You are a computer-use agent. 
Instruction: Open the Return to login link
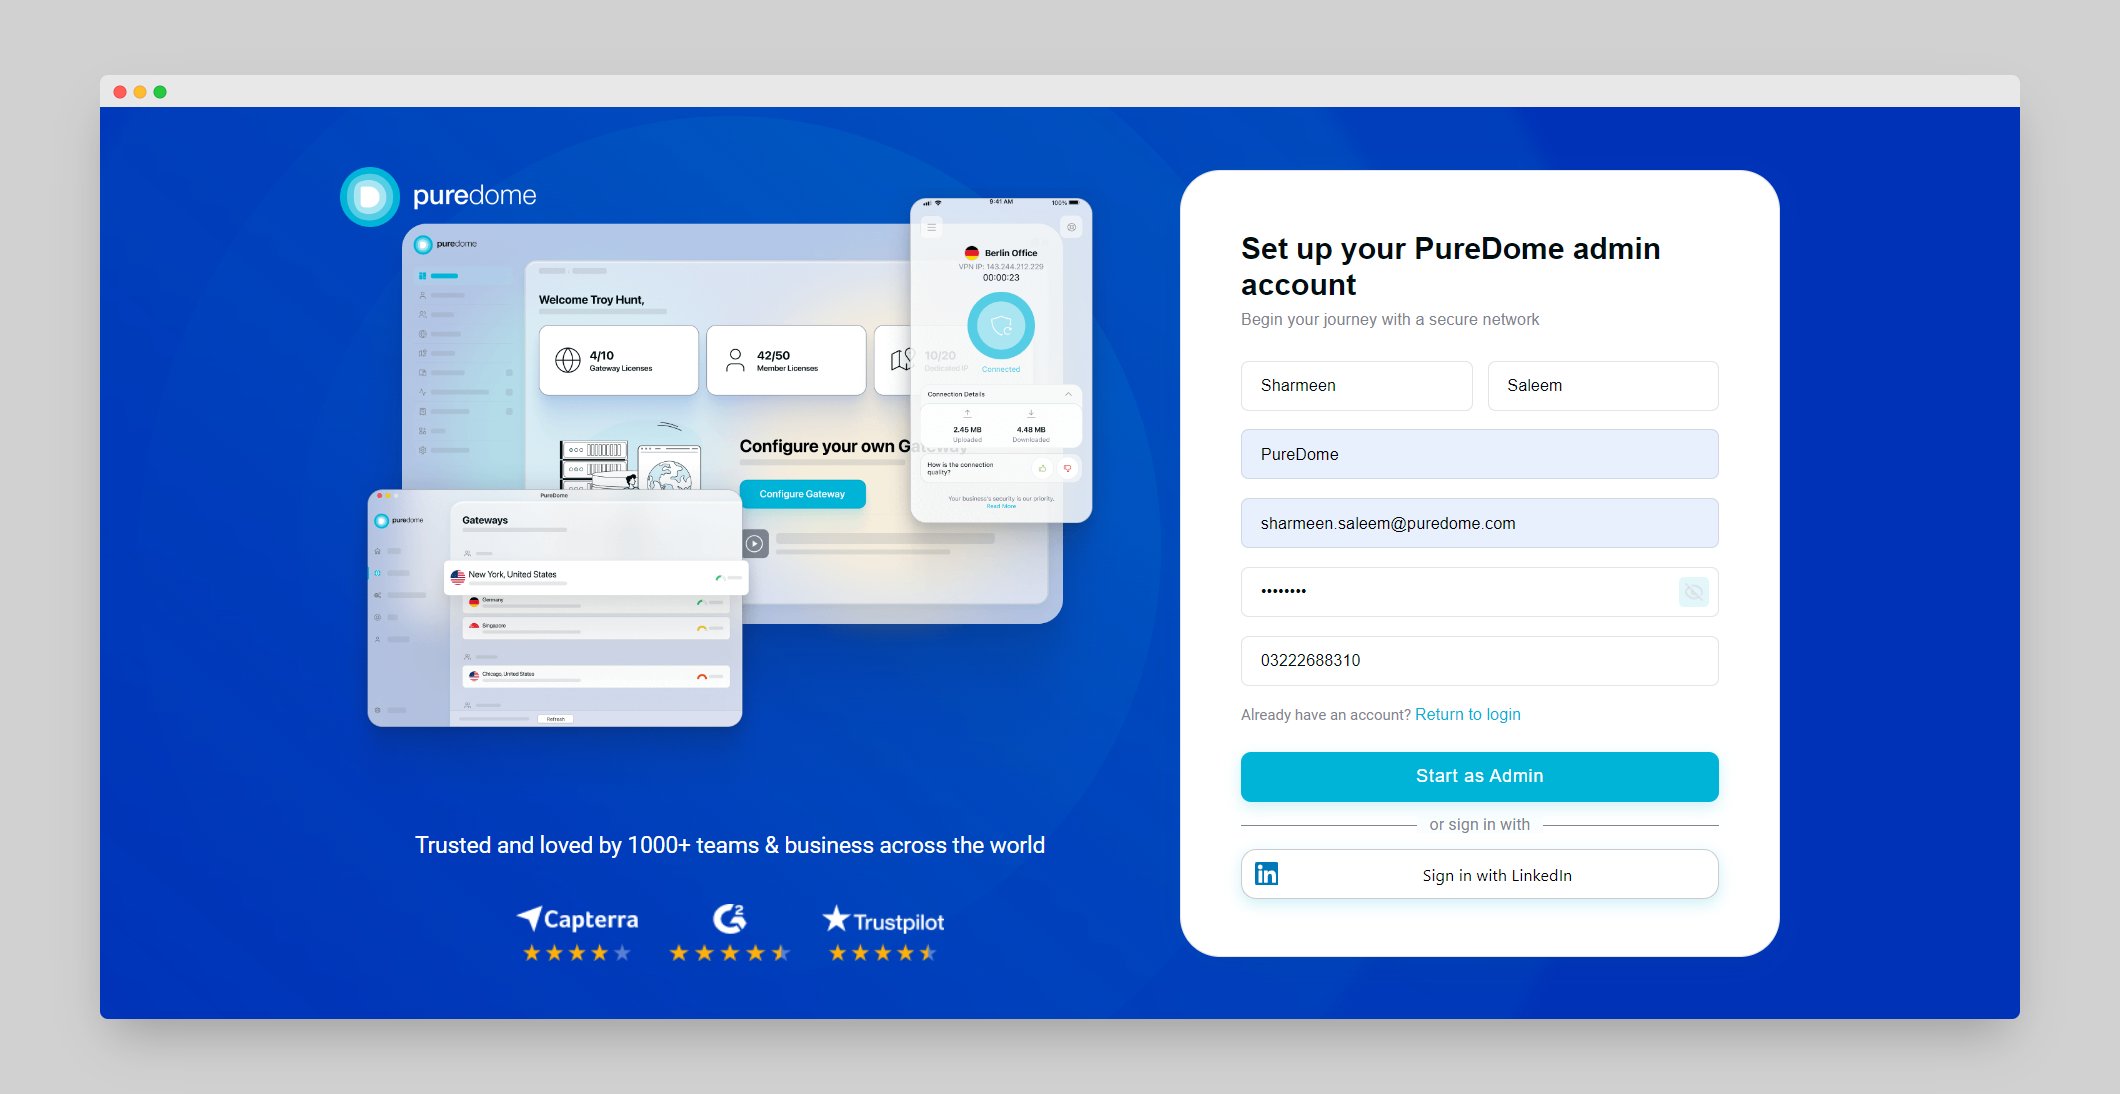1467,714
